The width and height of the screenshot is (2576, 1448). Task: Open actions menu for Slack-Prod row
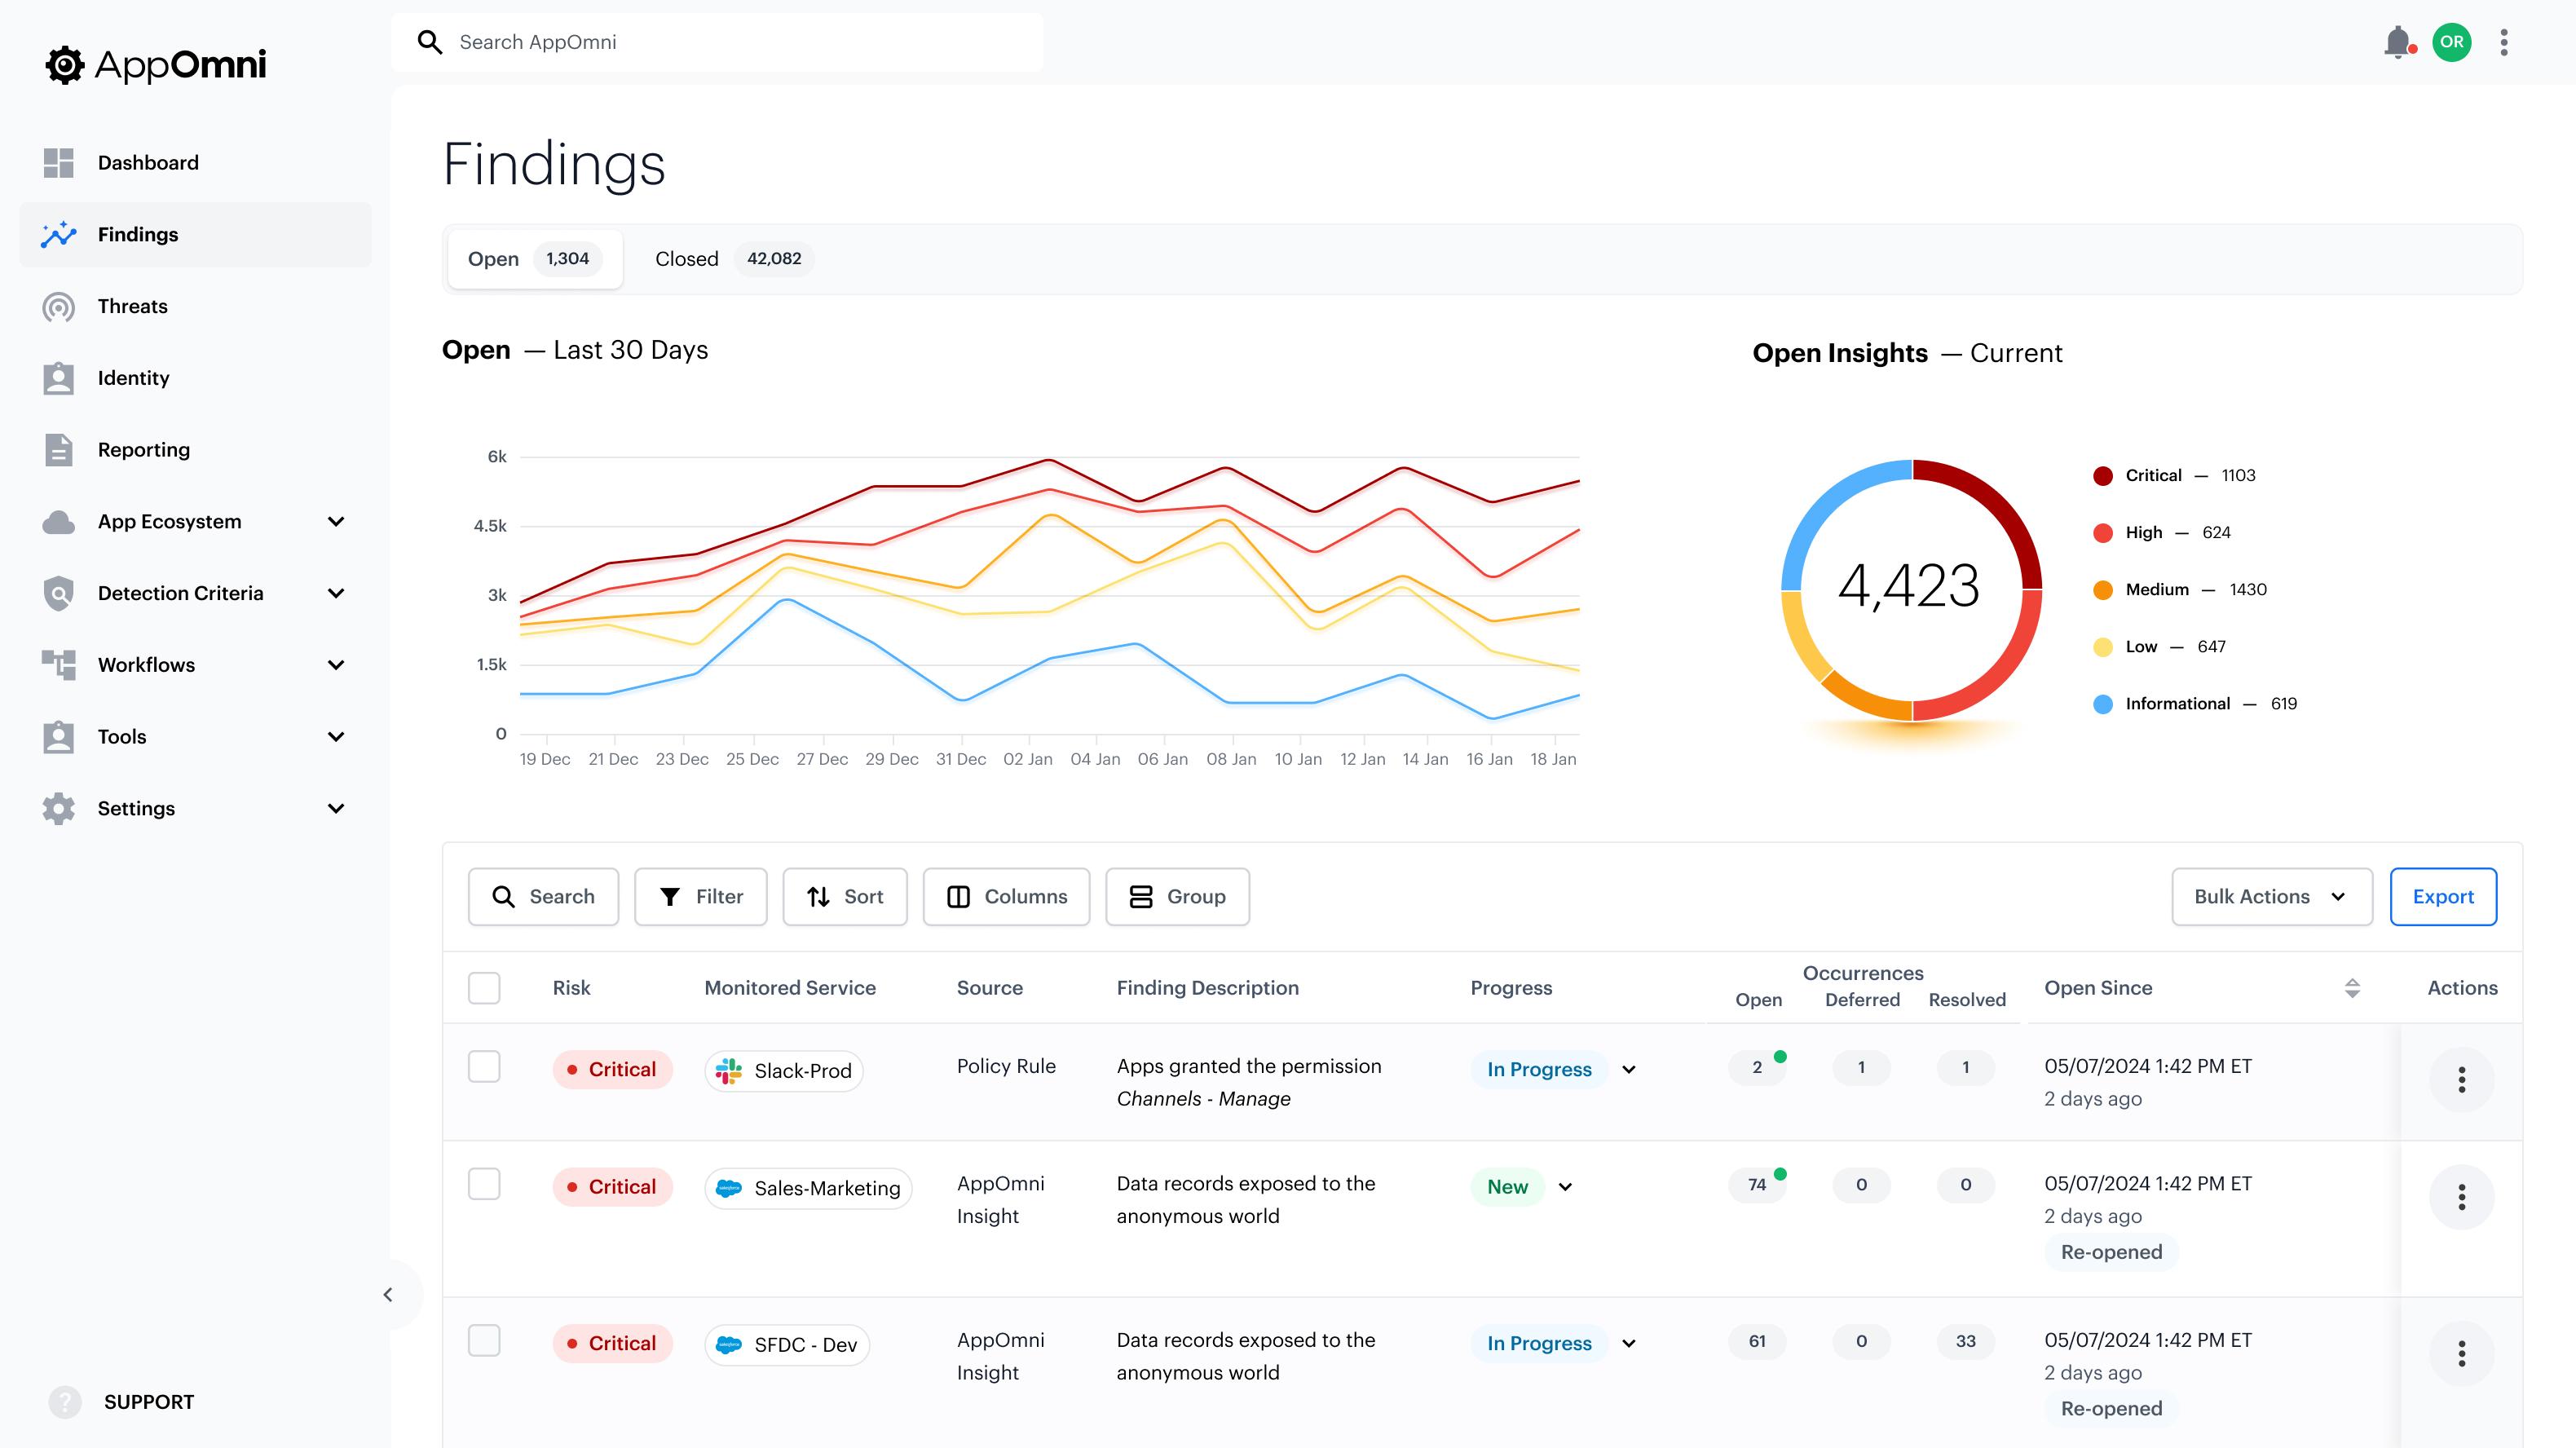pos(2461,1079)
